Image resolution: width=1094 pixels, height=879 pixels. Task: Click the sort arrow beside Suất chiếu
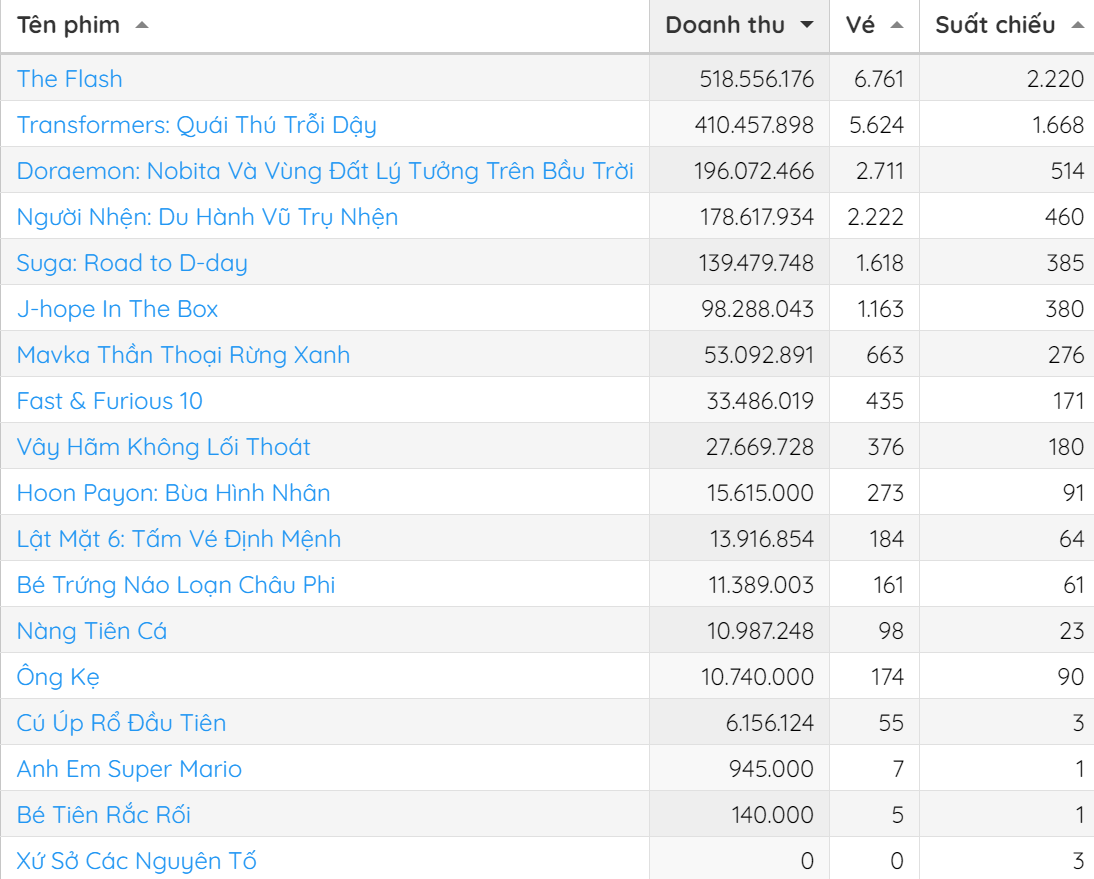click(1077, 26)
